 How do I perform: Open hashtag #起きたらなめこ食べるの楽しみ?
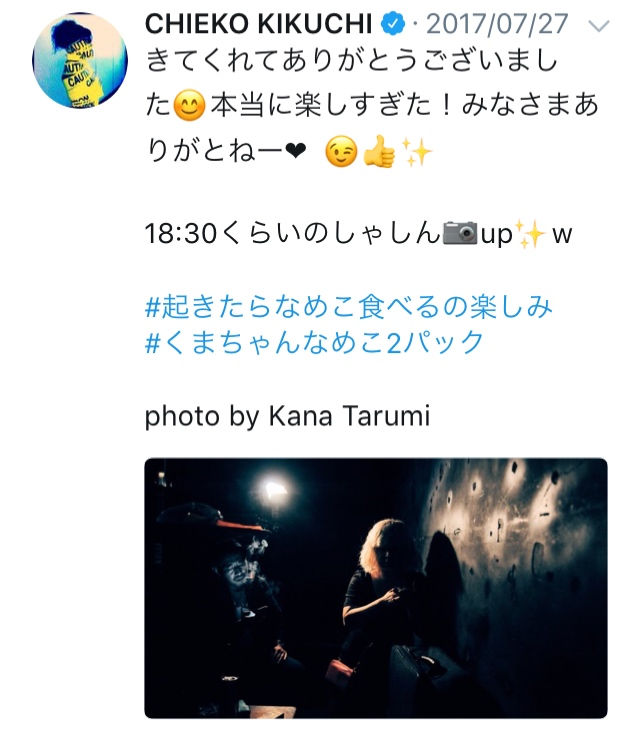coord(349,307)
